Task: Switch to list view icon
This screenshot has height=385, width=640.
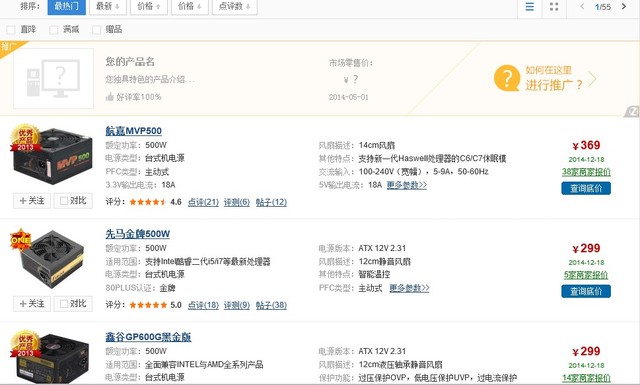Action: click(x=529, y=7)
